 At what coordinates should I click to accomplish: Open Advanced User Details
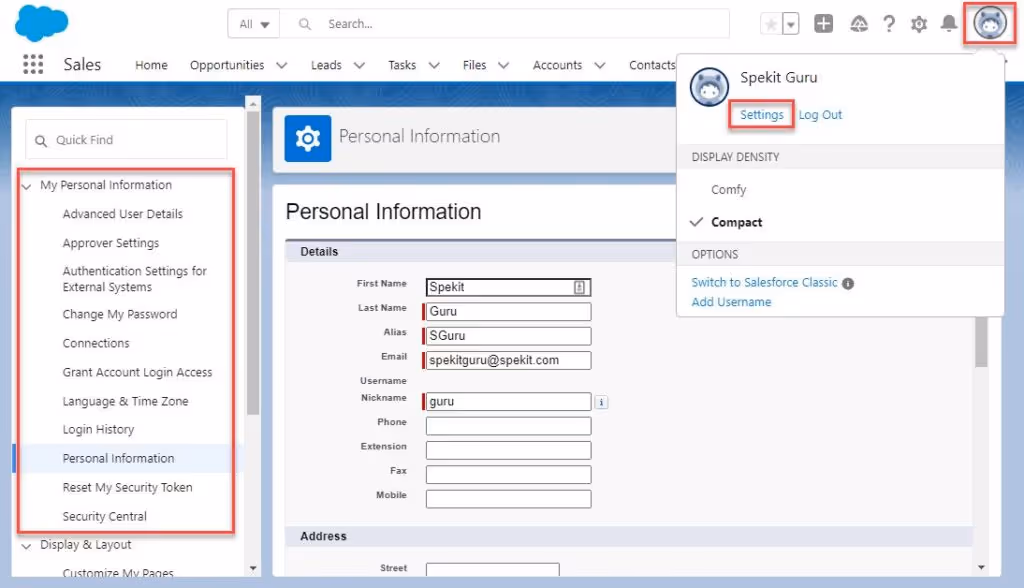point(123,214)
